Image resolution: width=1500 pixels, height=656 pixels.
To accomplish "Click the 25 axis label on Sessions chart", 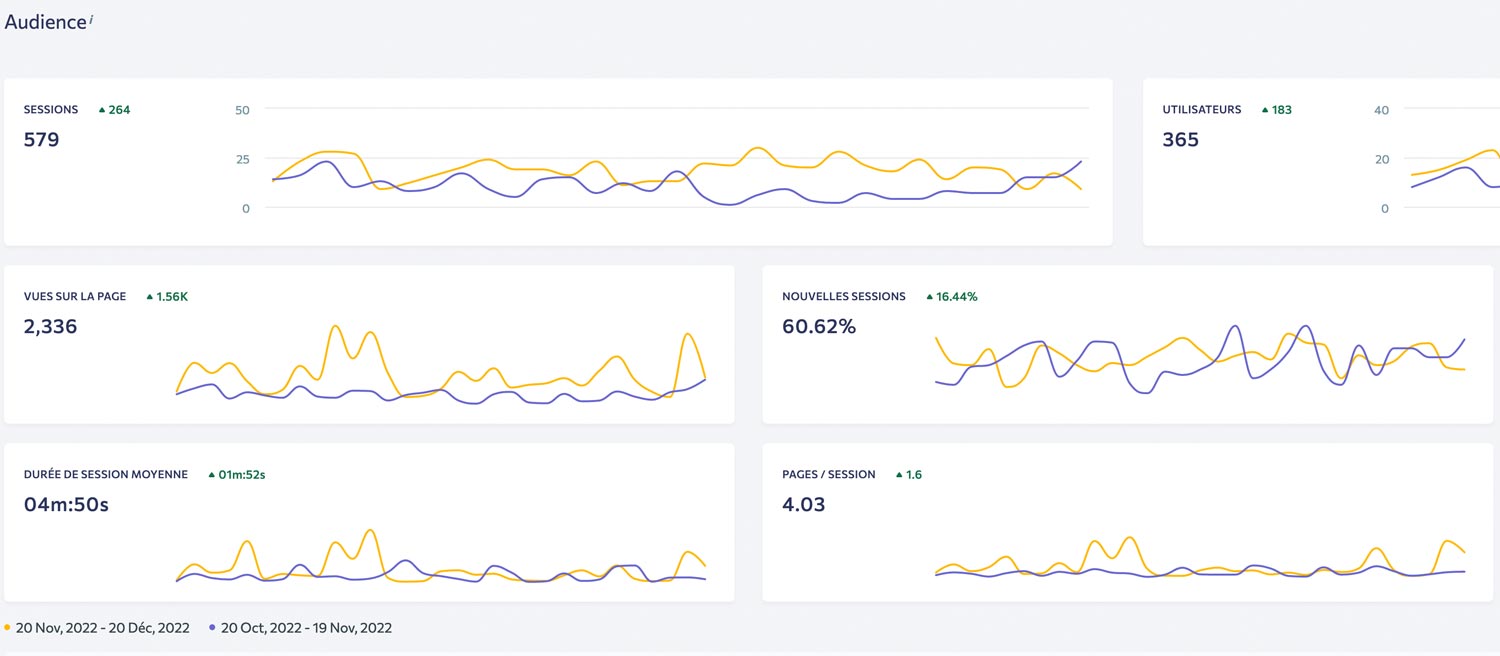I will pyautogui.click(x=242, y=159).
